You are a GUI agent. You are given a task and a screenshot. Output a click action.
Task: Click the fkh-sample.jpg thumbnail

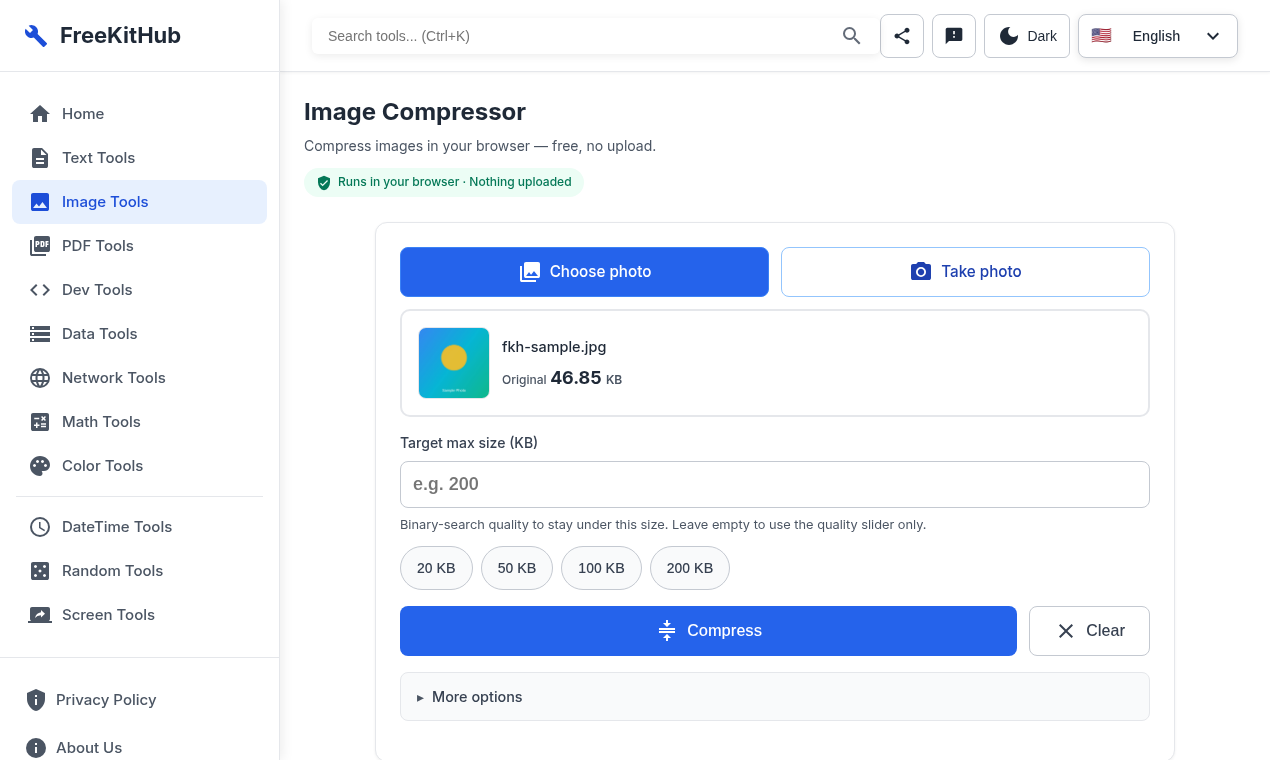point(454,363)
